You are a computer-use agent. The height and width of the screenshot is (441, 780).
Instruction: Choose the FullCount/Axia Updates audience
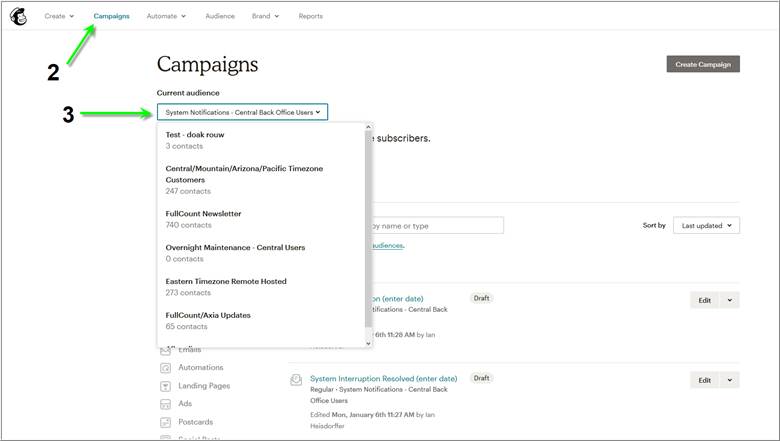click(x=261, y=321)
